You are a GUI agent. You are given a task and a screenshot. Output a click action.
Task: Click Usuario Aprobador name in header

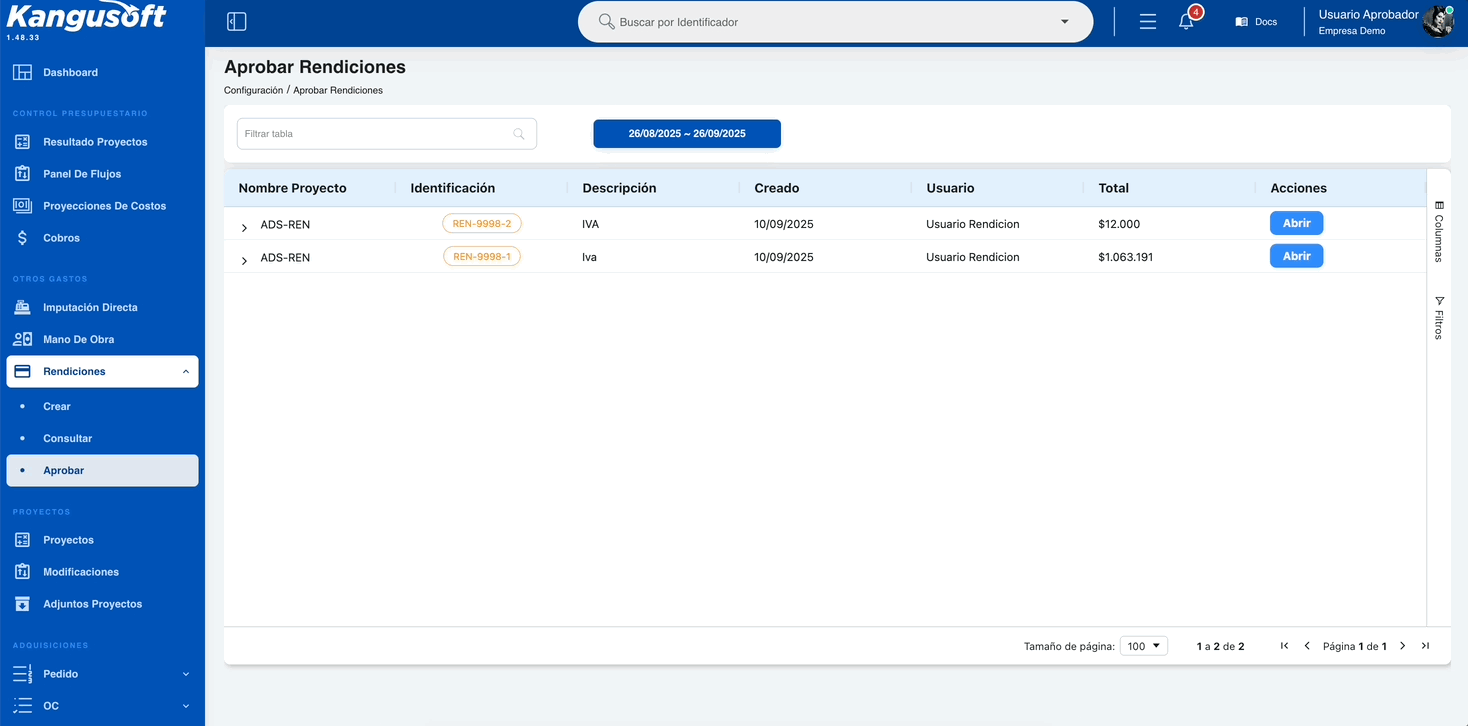[x=1369, y=15]
